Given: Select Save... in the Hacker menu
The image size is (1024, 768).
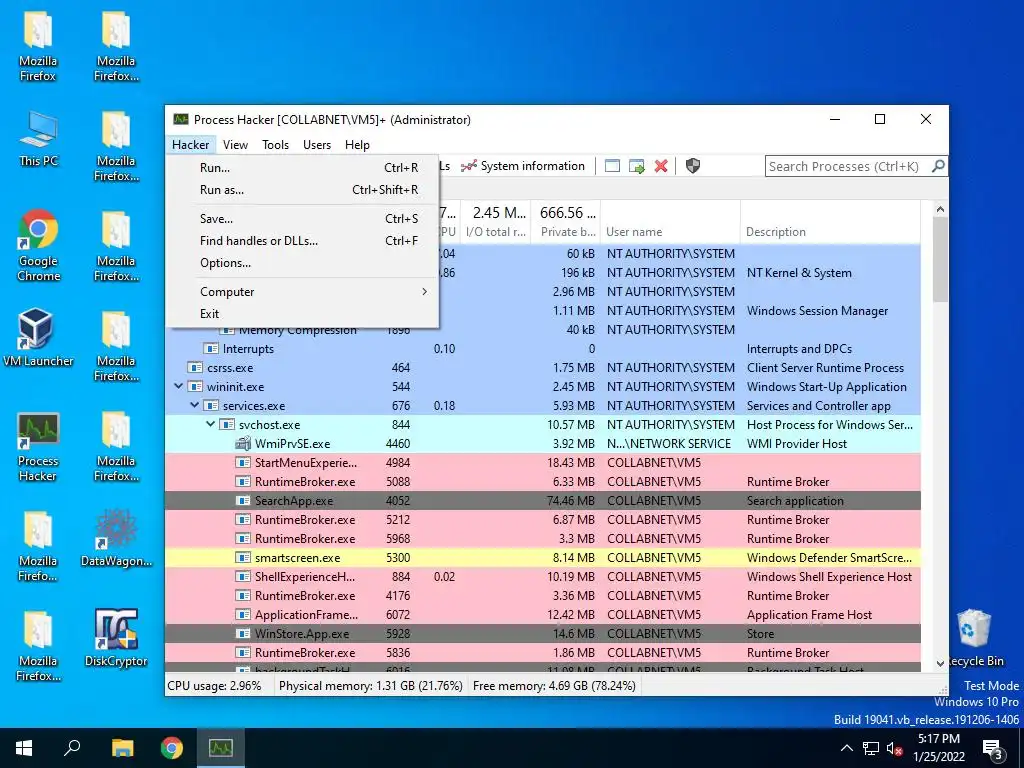Looking at the screenshot, I should (x=302, y=218).
